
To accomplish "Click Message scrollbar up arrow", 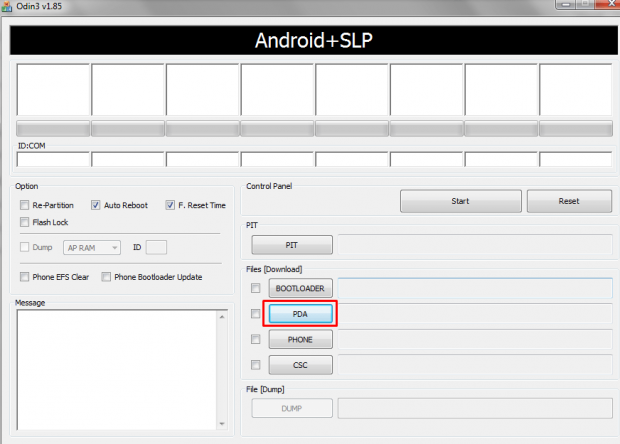I will pos(222,317).
